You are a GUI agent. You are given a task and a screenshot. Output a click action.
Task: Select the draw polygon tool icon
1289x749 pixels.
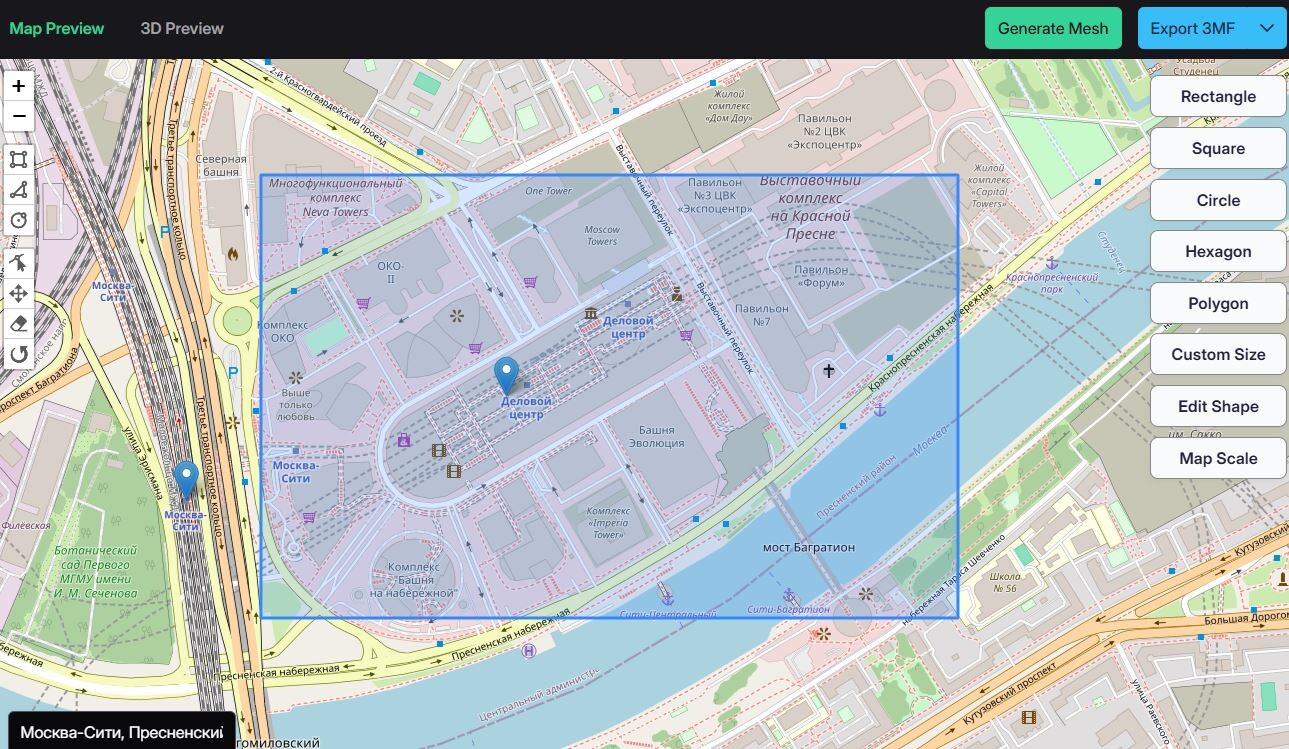18,190
